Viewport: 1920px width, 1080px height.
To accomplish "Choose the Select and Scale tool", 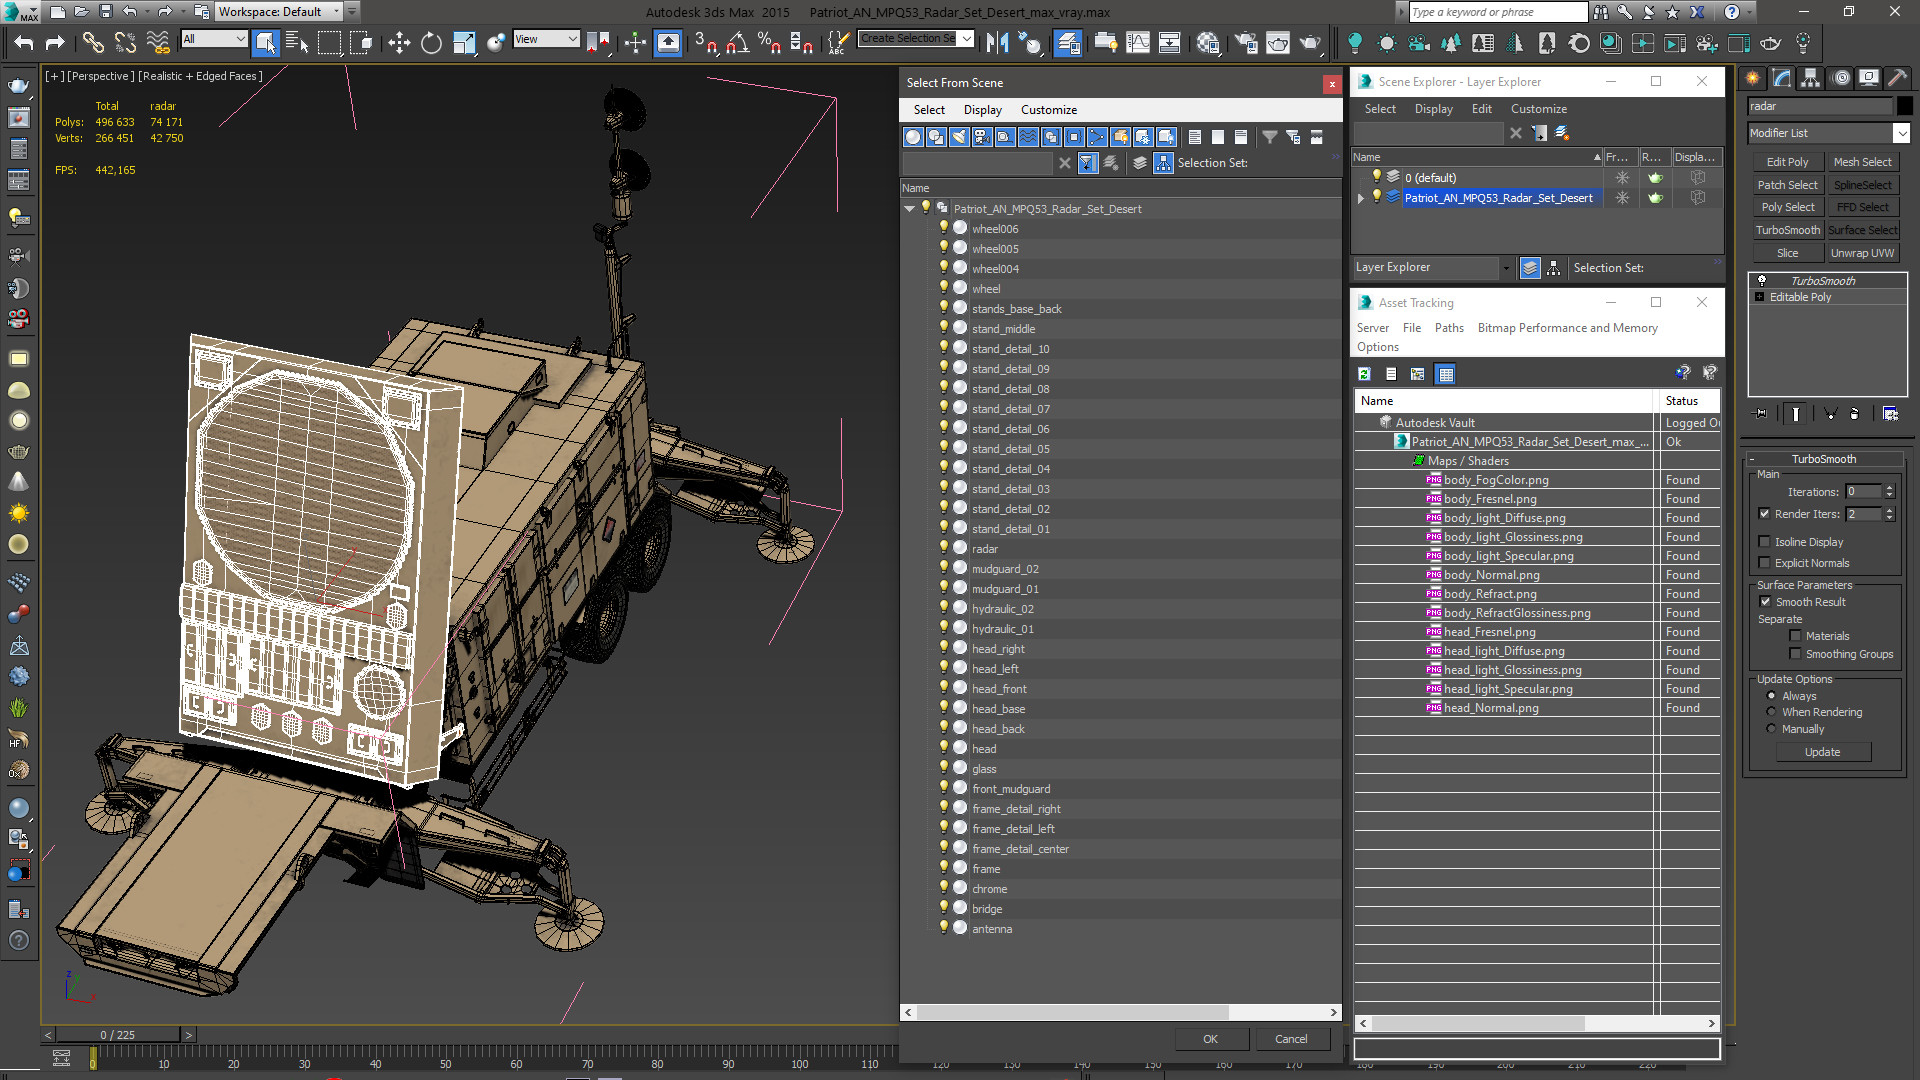I will [x=464, y=42].
